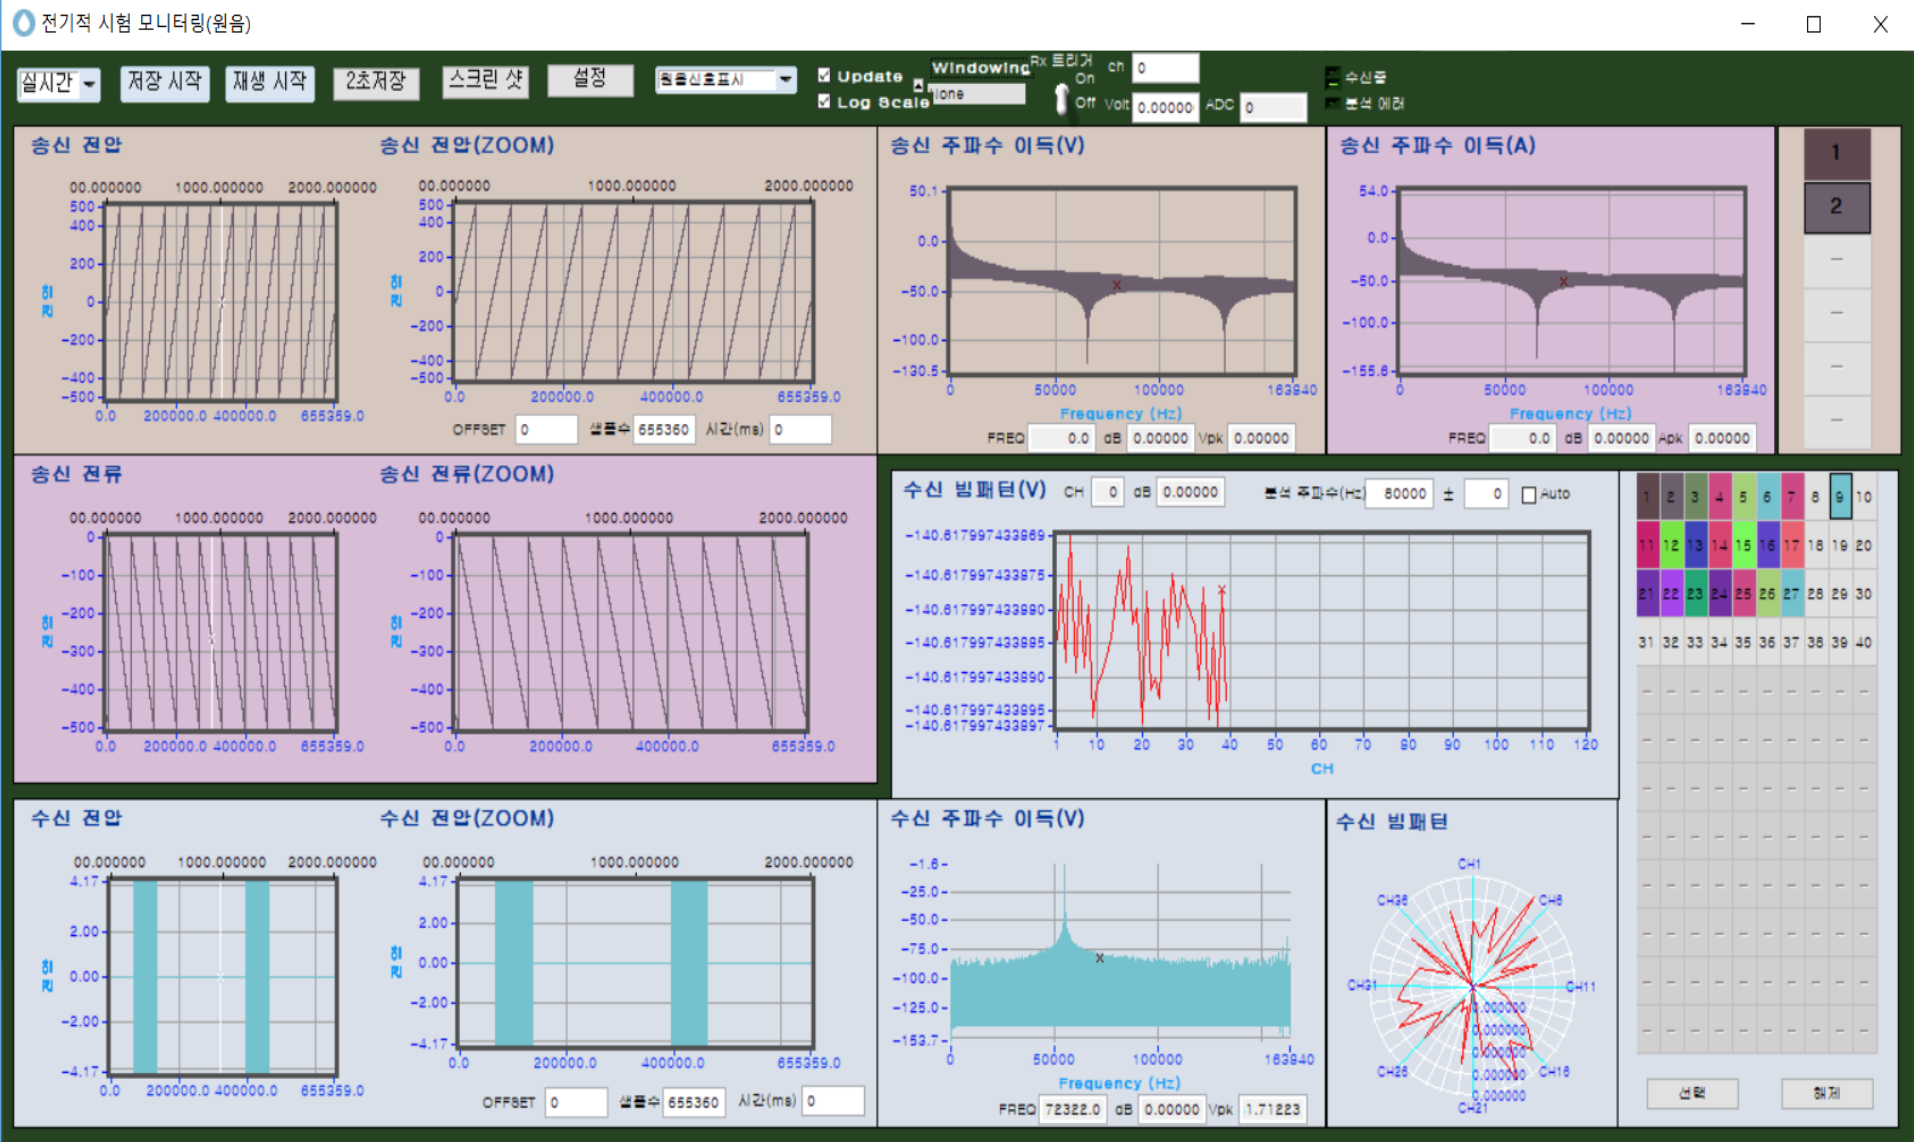Flip the Rx 트리거 On/Off switch

tap(1061, 97)
